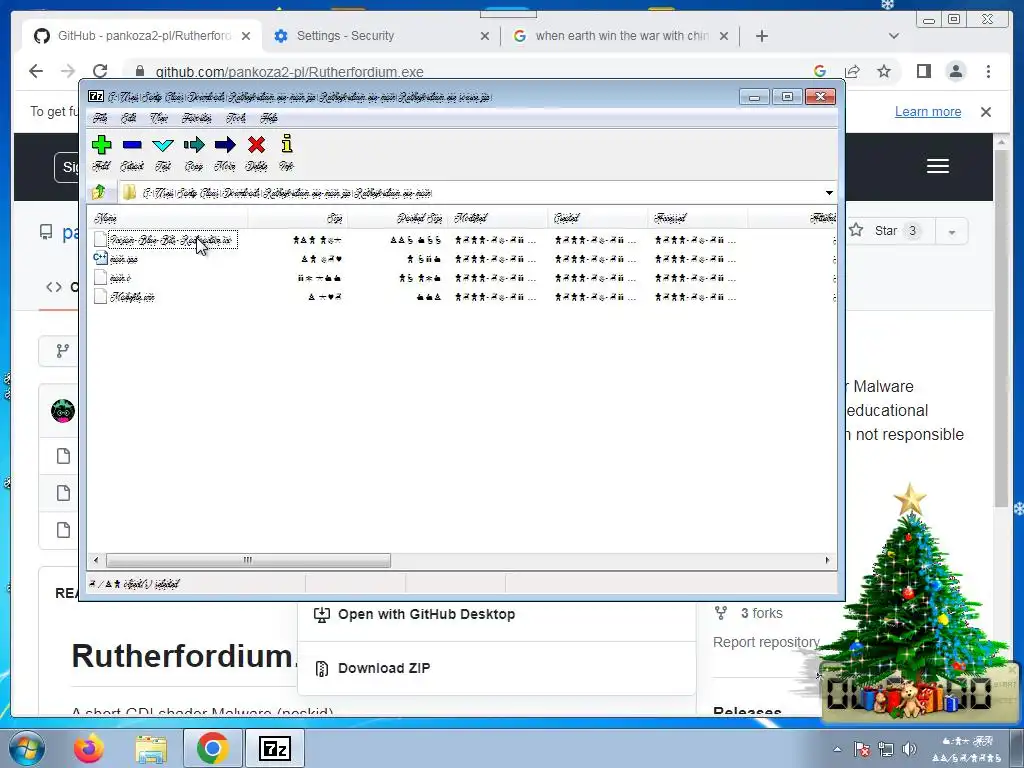The height and width of the screenshot is (768, 1024).
Task: Open the View menu in 7-Zip
Action: tap(159, 118)
